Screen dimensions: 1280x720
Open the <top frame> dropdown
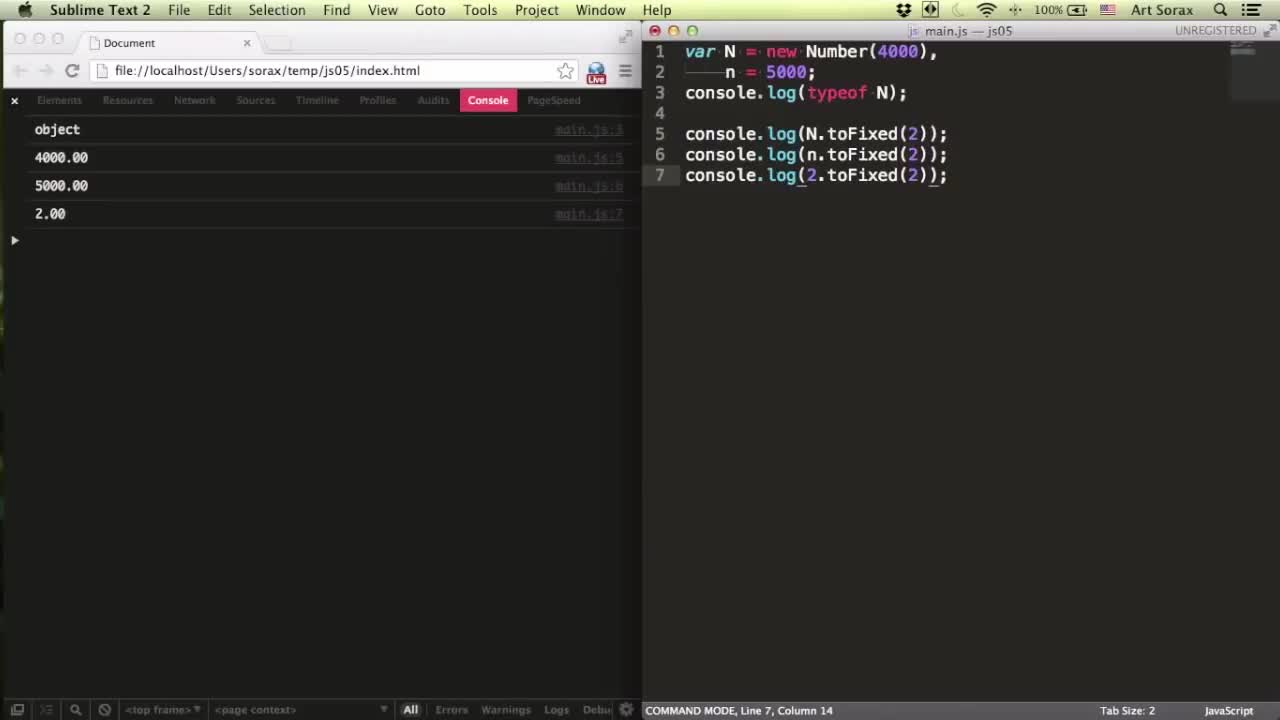pos(162,710)
